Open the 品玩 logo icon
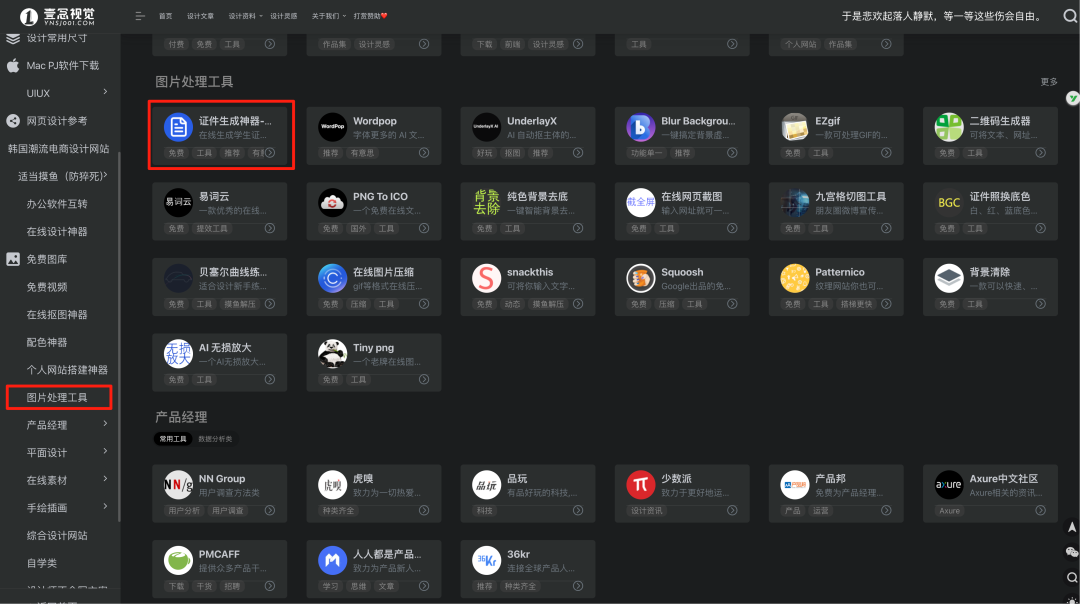The image size is (1080, 604). (486, 485)
